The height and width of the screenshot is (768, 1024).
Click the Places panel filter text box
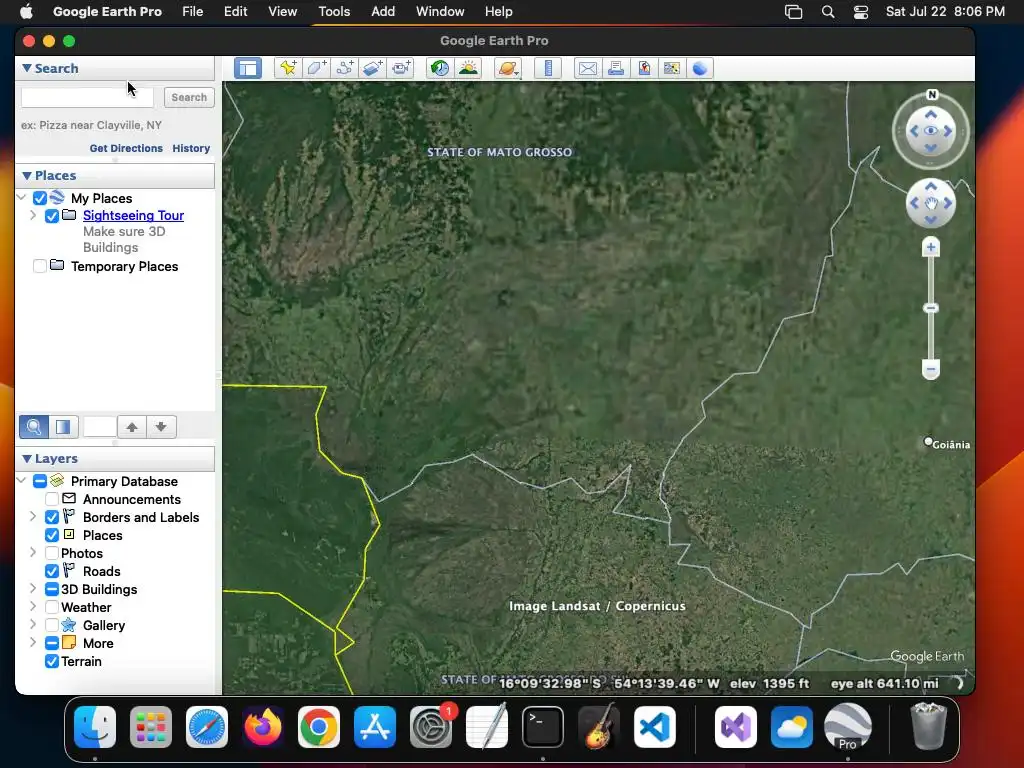click(x=99, y=427)
